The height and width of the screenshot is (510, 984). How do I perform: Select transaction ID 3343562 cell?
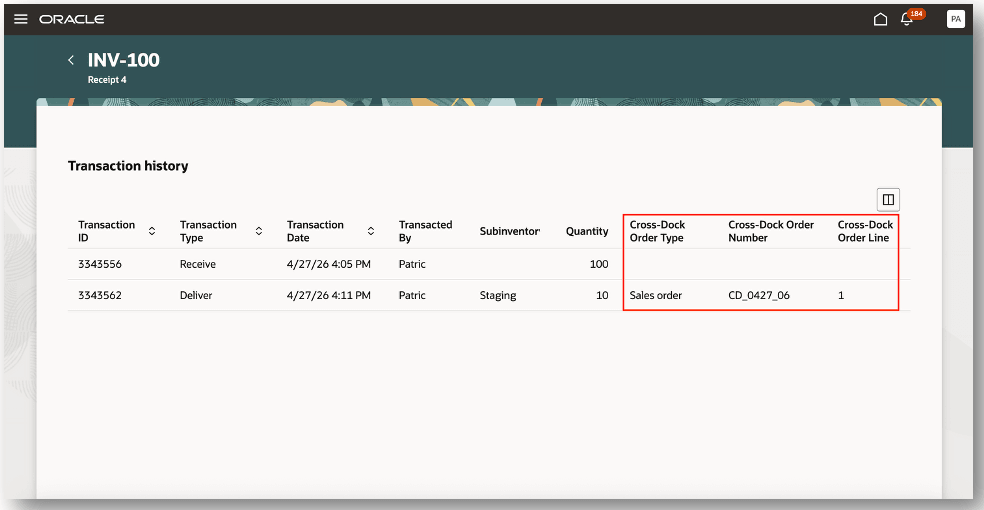pos(100,295)
